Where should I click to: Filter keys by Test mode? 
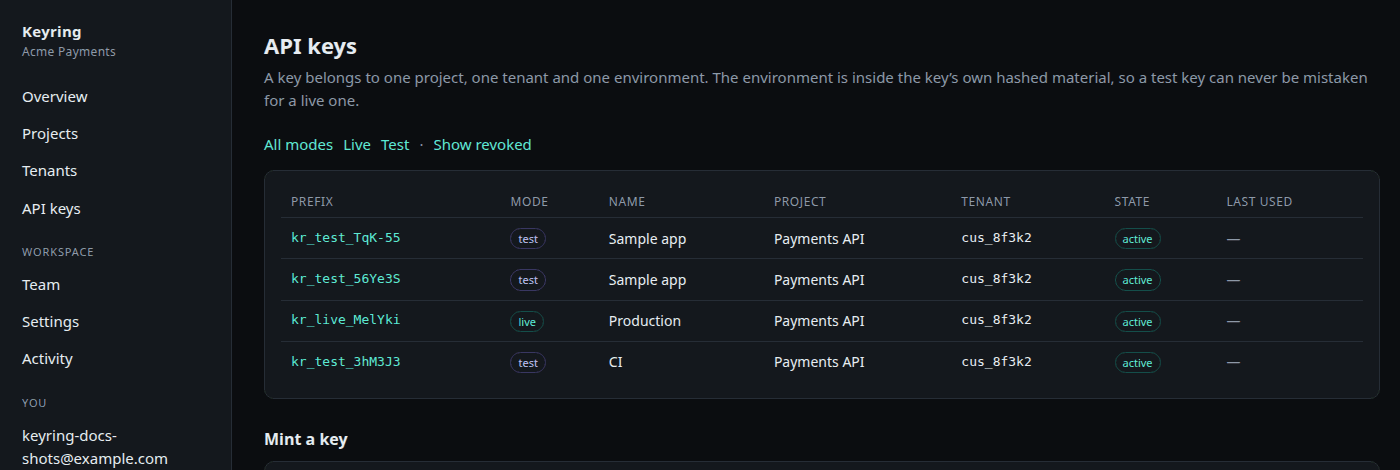395,145
